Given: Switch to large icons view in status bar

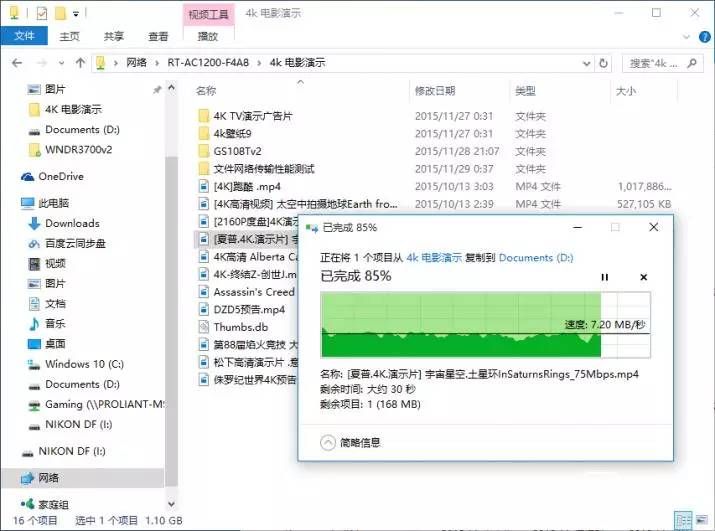Looking at the screenshot, I should click(x=702, y=520).
